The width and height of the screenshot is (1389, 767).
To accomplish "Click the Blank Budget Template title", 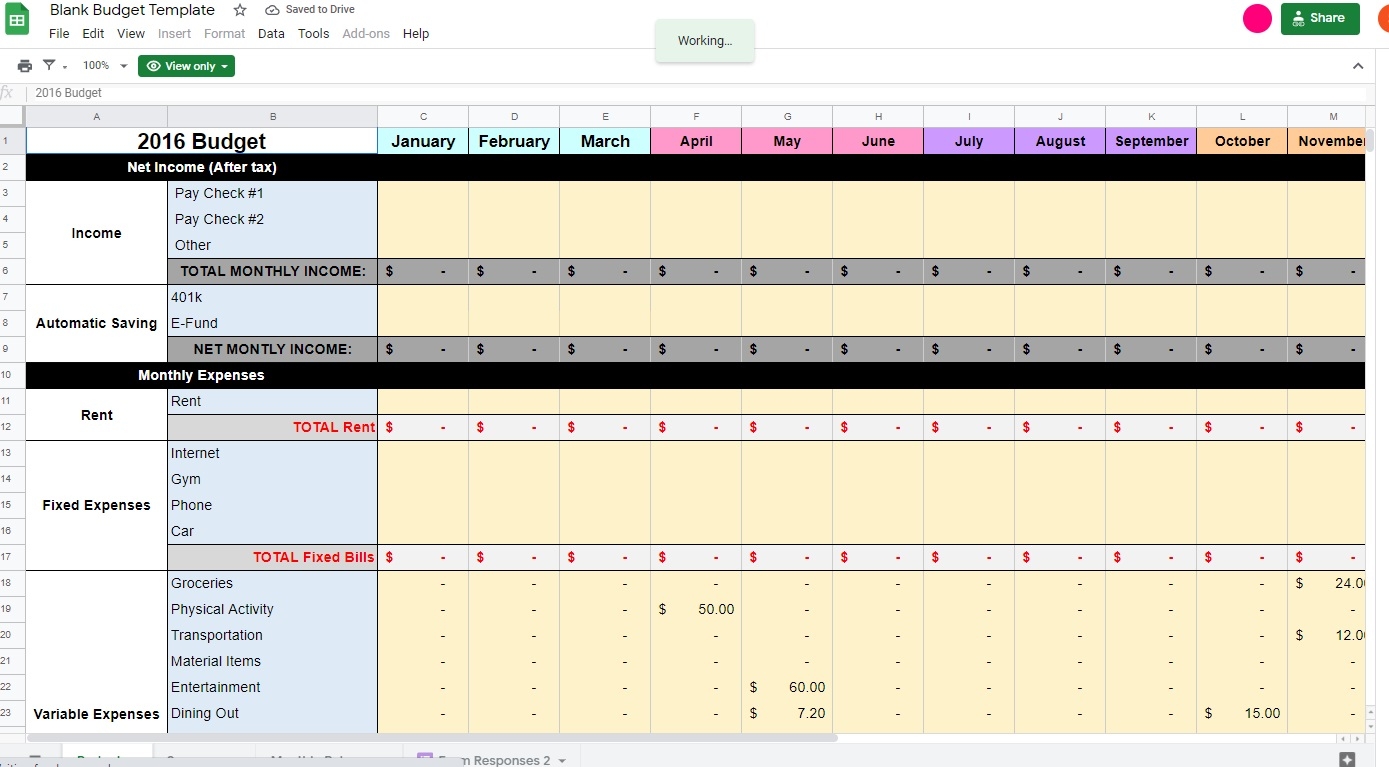I will 132,10.
